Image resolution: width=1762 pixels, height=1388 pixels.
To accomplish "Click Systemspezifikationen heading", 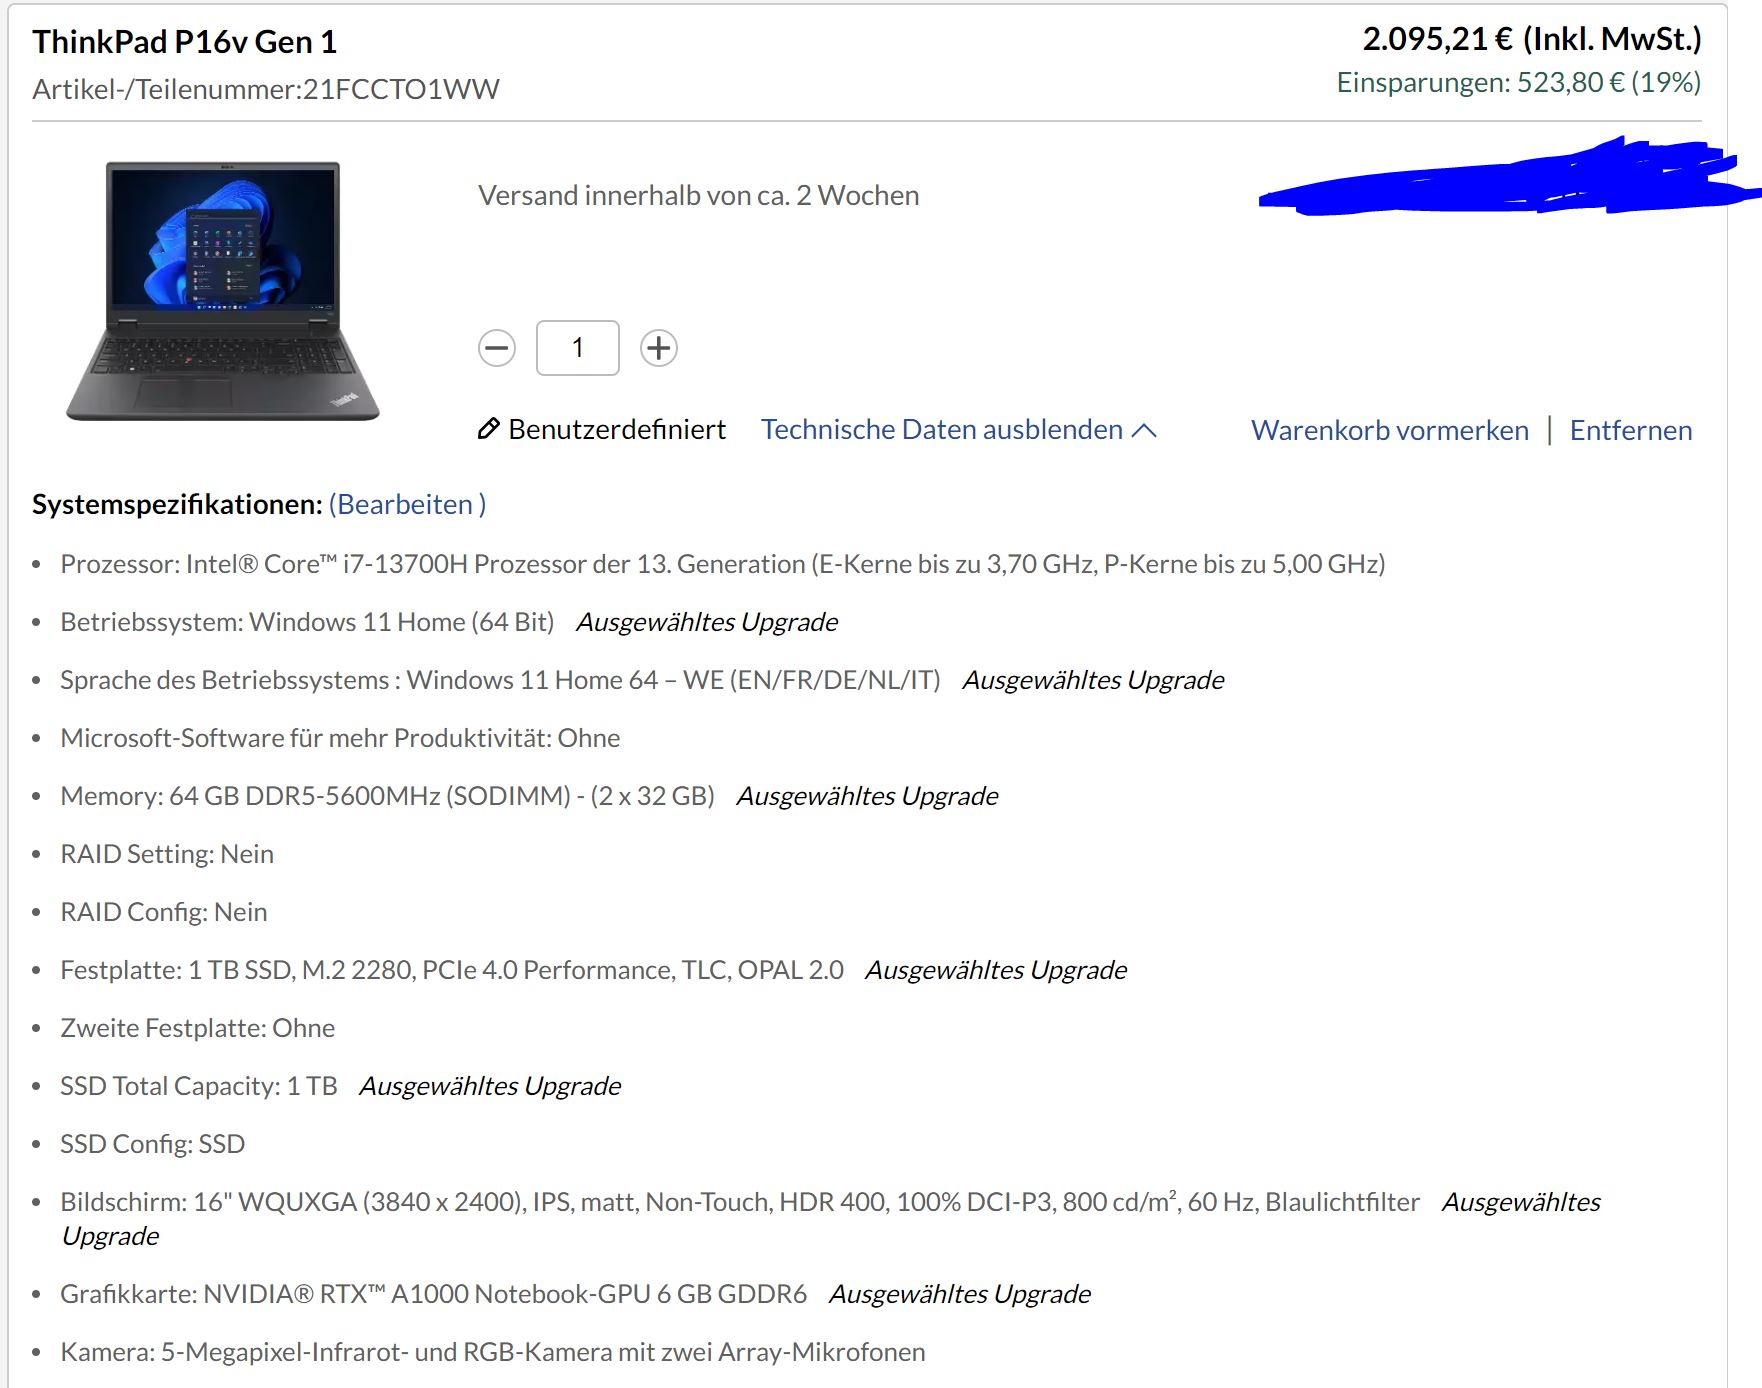I will coord(177,504).
